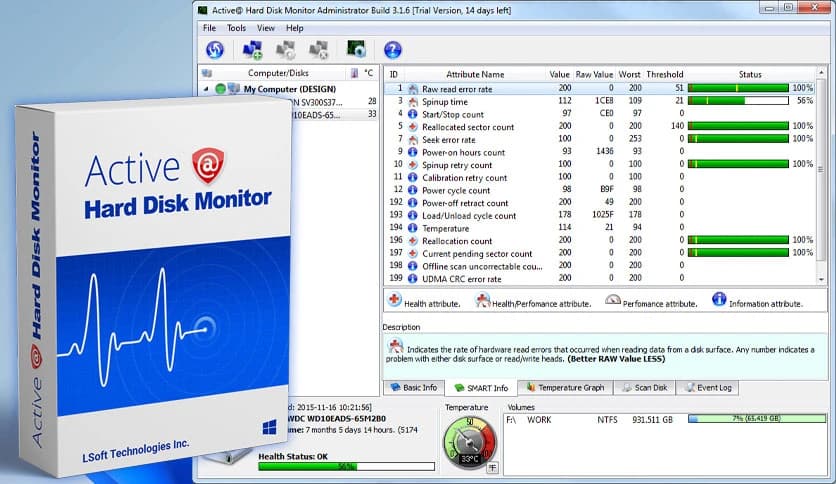Click the Temperature attribute info icon

413,228
